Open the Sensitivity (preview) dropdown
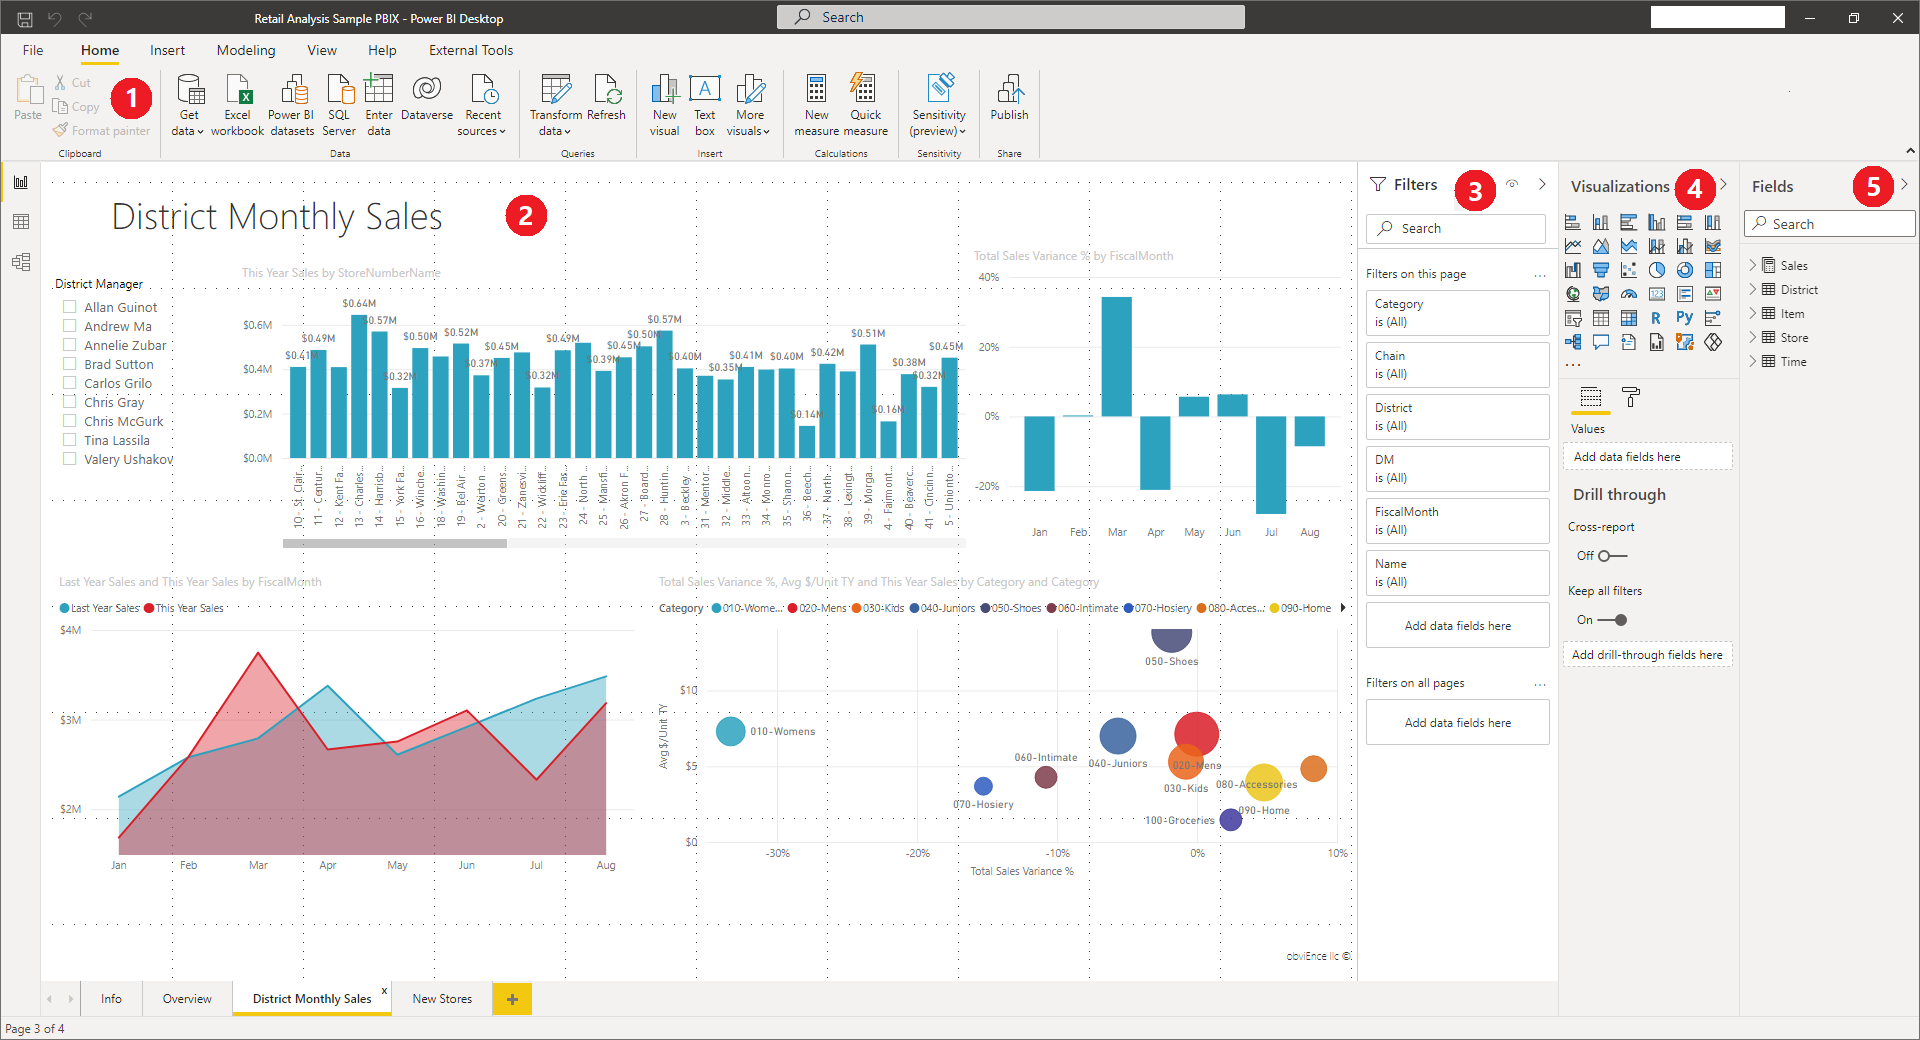This screenshot has width=1920, height=1040. tap(939, 104)
